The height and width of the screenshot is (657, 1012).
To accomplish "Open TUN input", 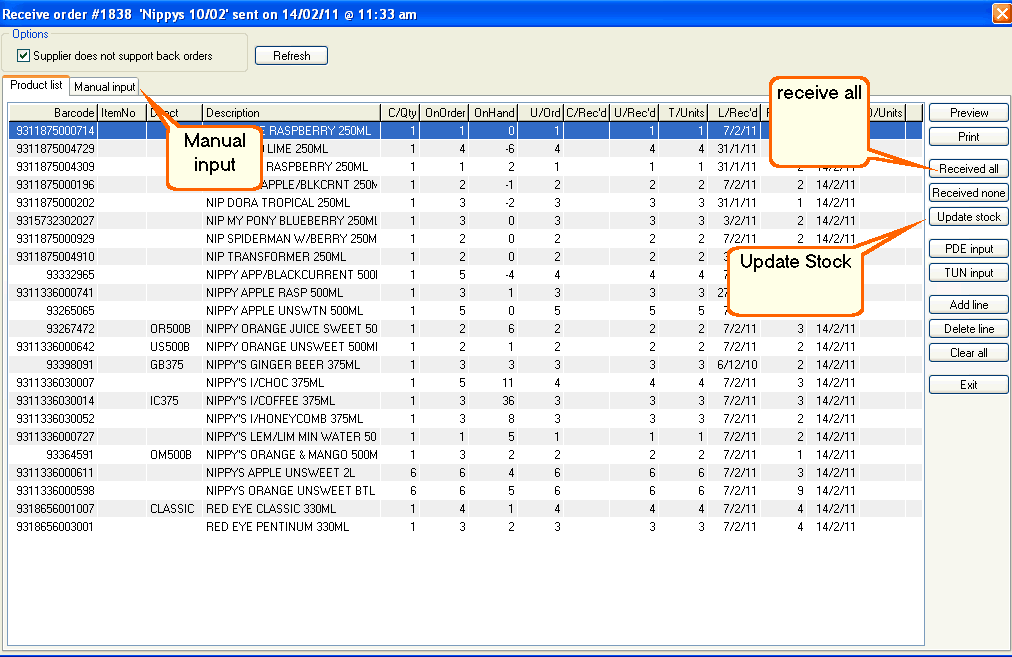I will click(968, 273).
